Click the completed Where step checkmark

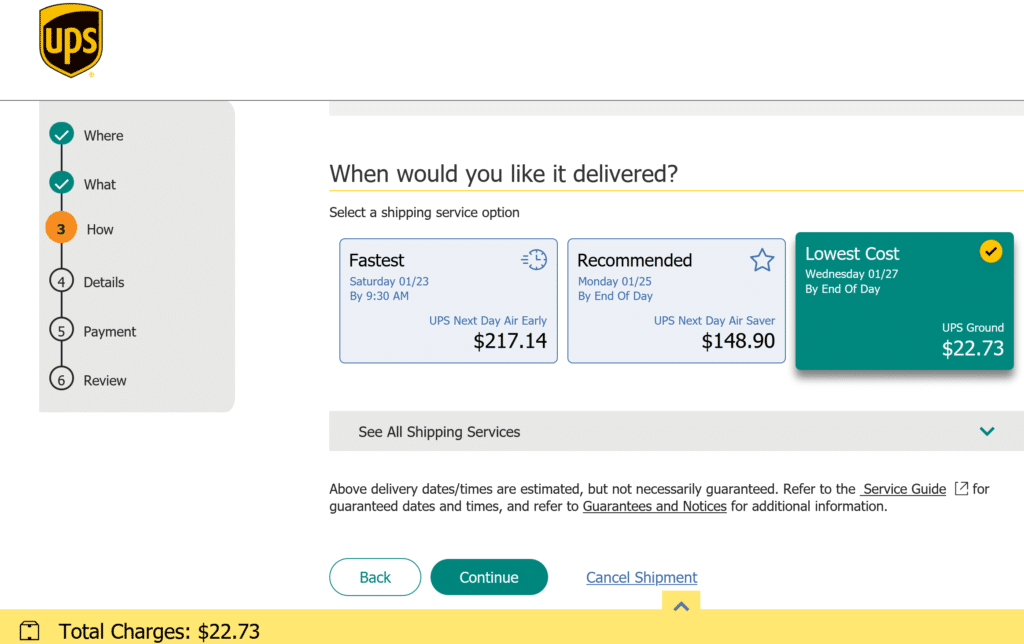coord(62,134)
